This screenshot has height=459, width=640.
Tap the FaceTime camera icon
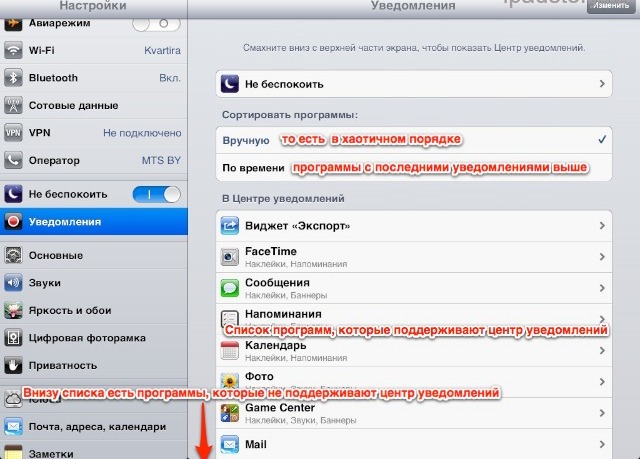pyautogui.click(x=230, y=257)
